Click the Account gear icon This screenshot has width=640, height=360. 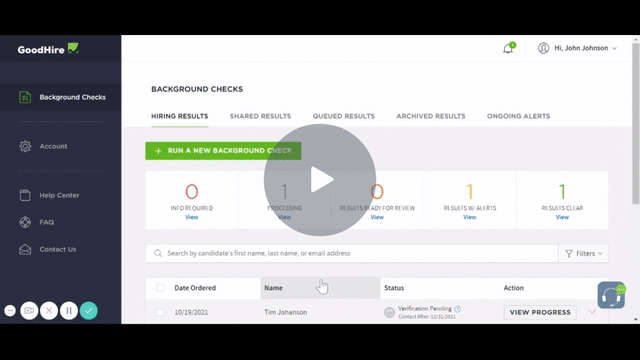pos(25,146)
